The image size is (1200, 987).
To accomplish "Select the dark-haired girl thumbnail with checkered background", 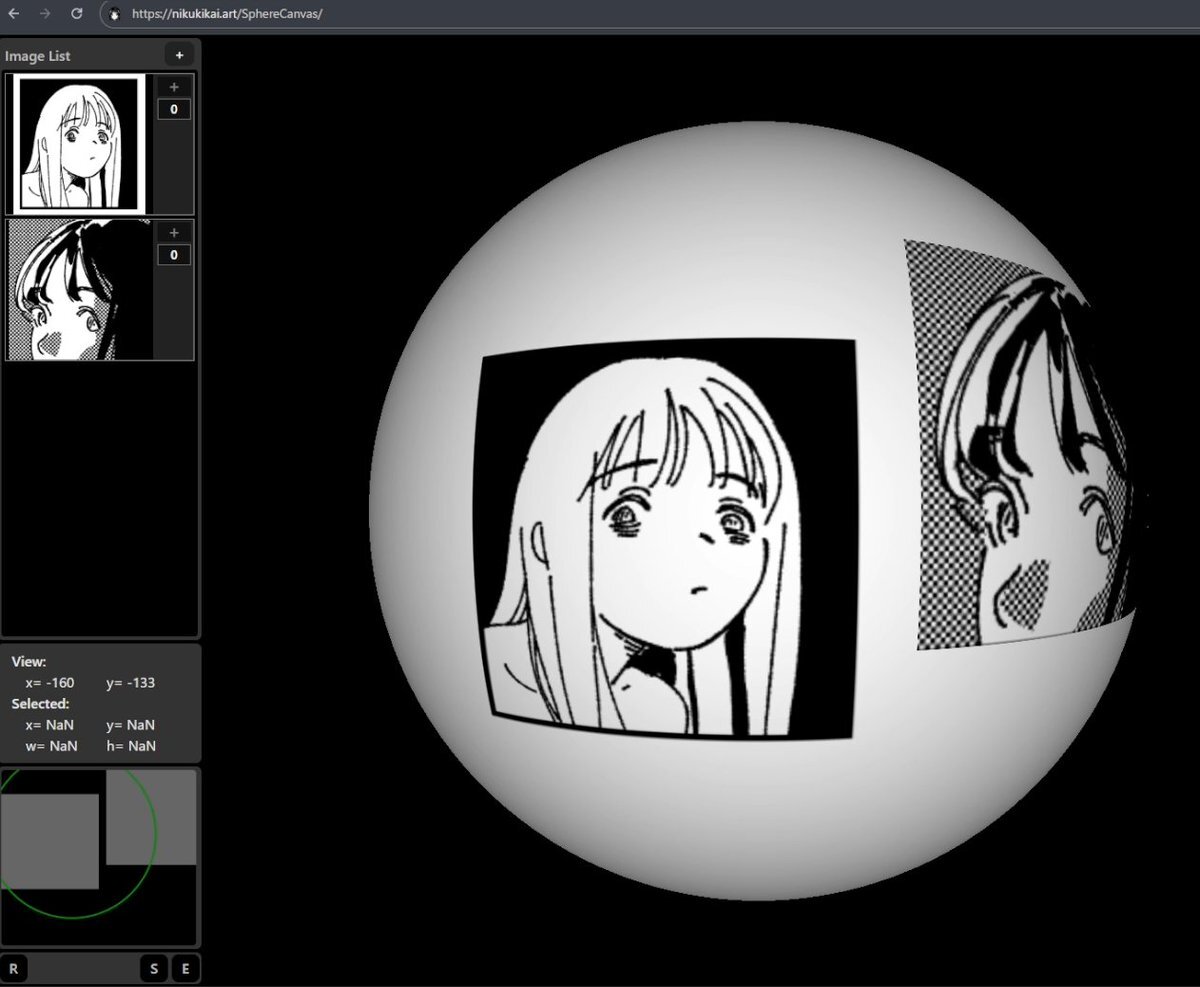I will click(x=80, y=290).
